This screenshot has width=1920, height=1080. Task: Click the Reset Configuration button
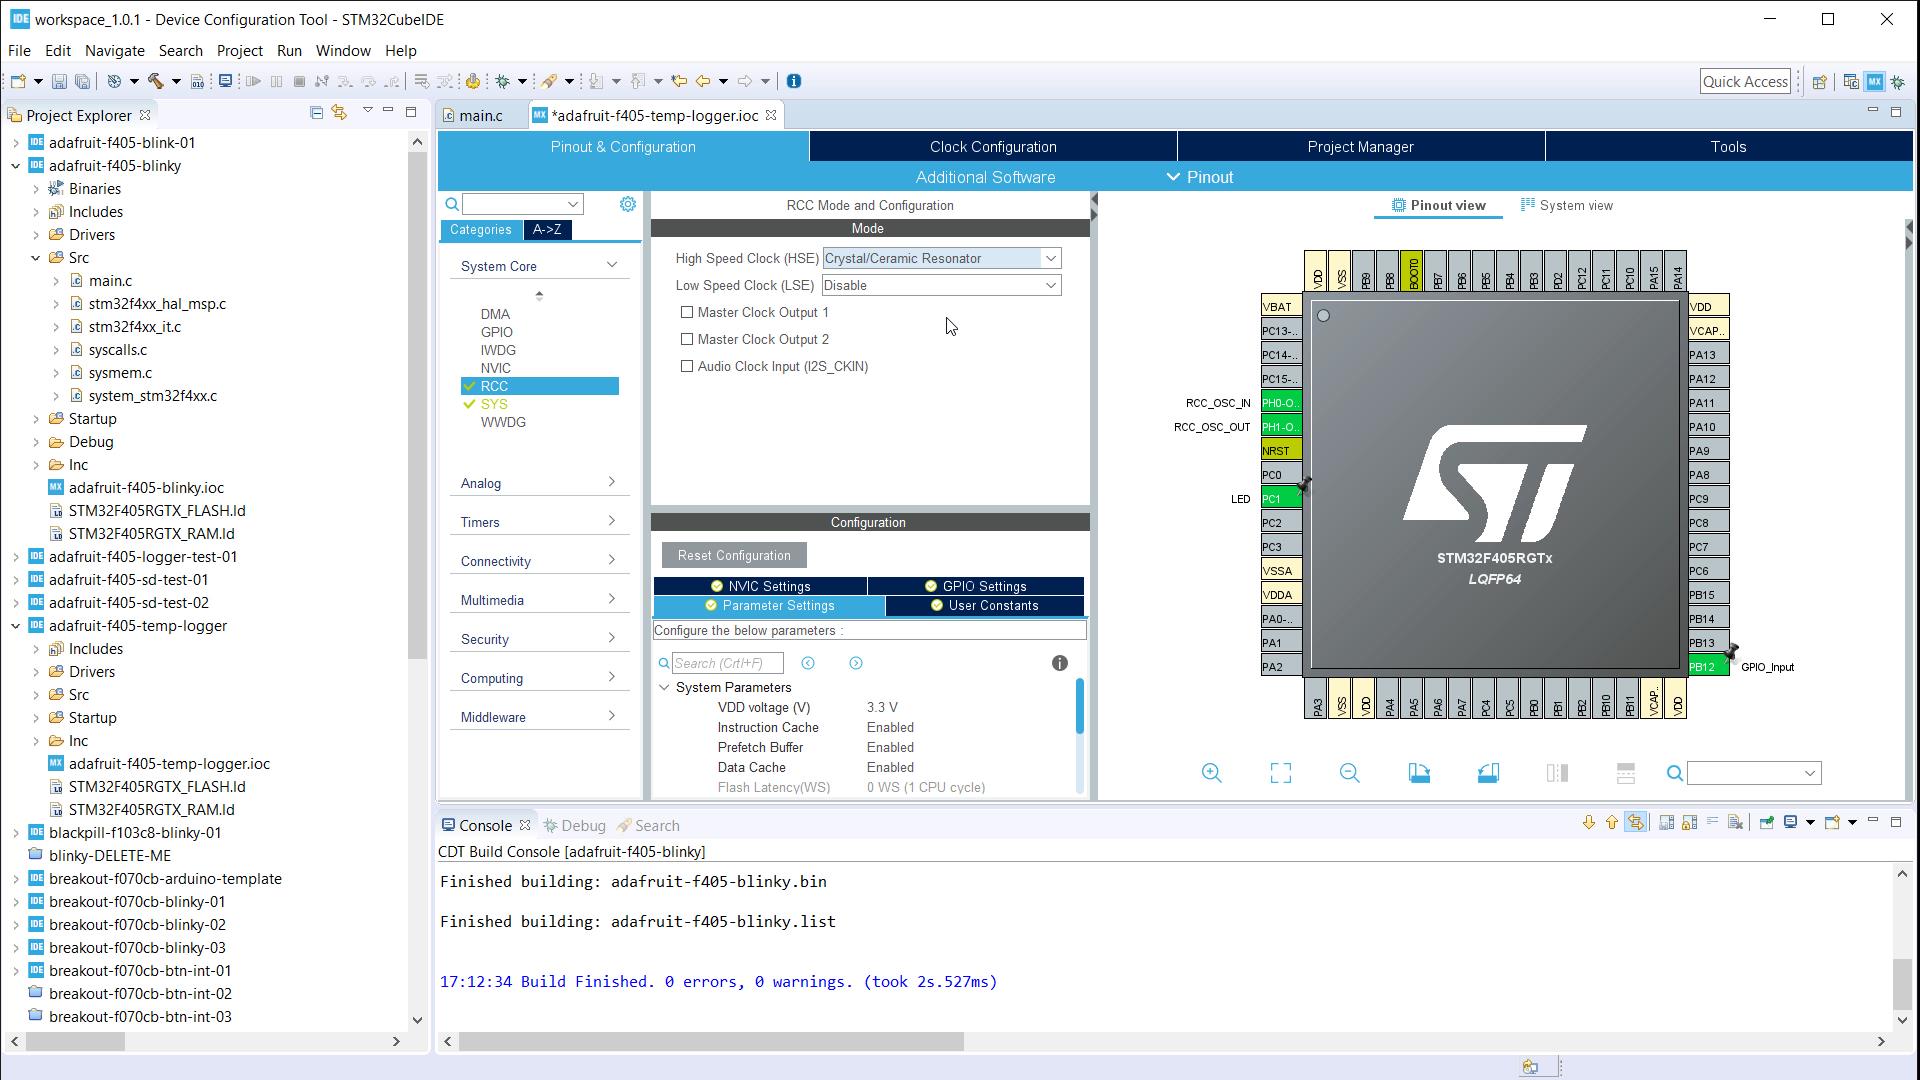[733, 555]
